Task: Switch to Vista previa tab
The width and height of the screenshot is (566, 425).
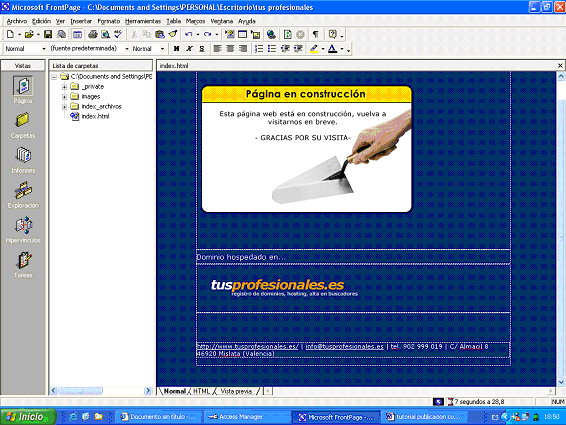Action: pos(236,391)
